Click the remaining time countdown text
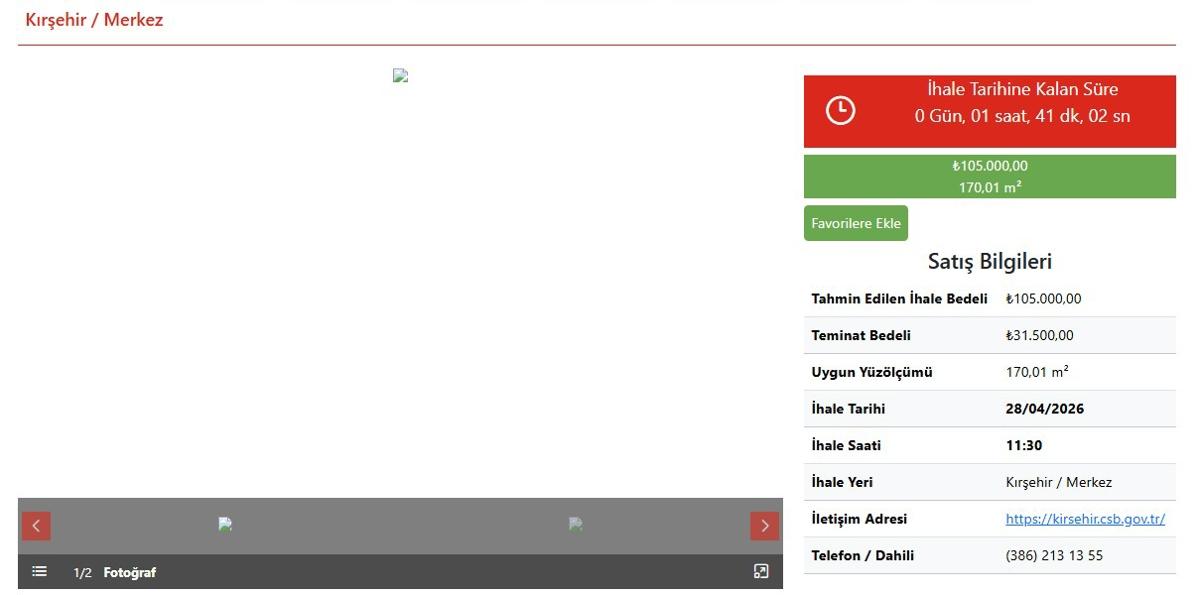Viewport: 1200px width, 595px height. point(1021,116)
